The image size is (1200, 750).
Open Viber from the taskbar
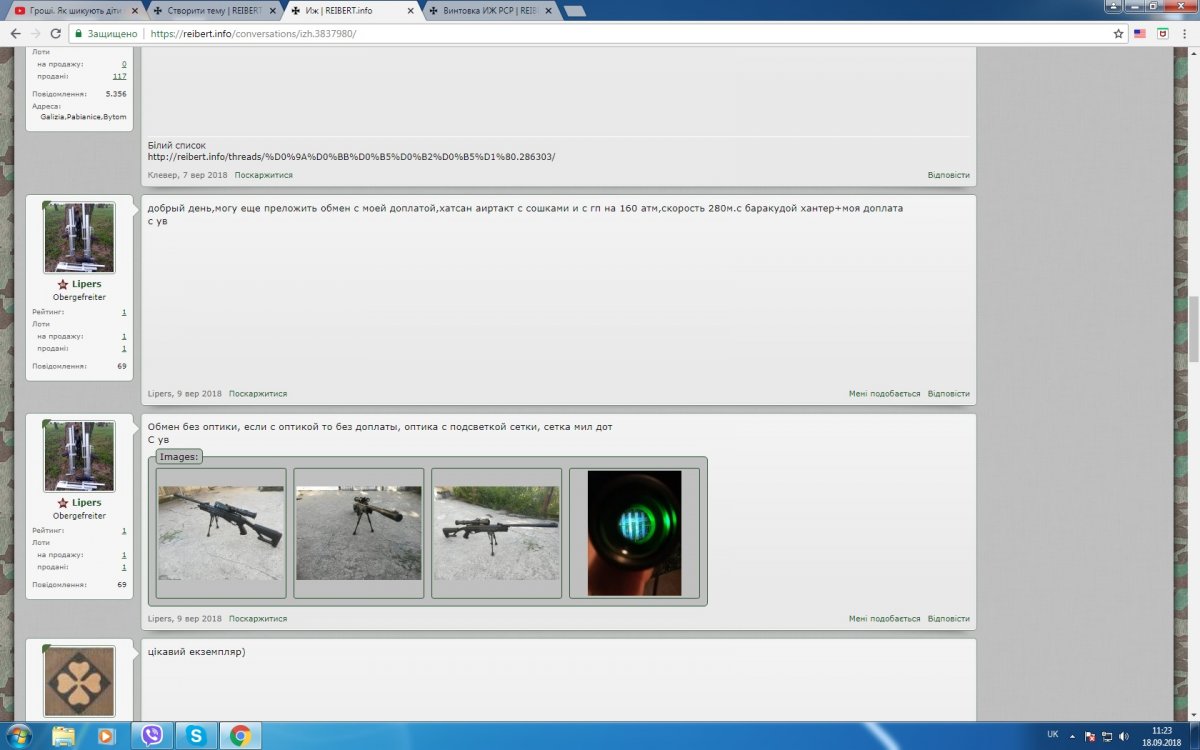tap(152, 735)
